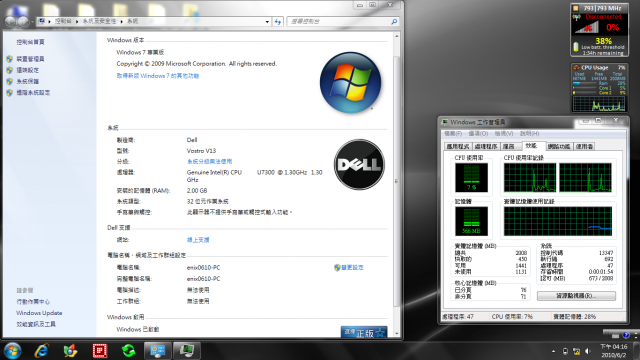Go to 控制台首頁 Control Panel home

tap(30, 42)
